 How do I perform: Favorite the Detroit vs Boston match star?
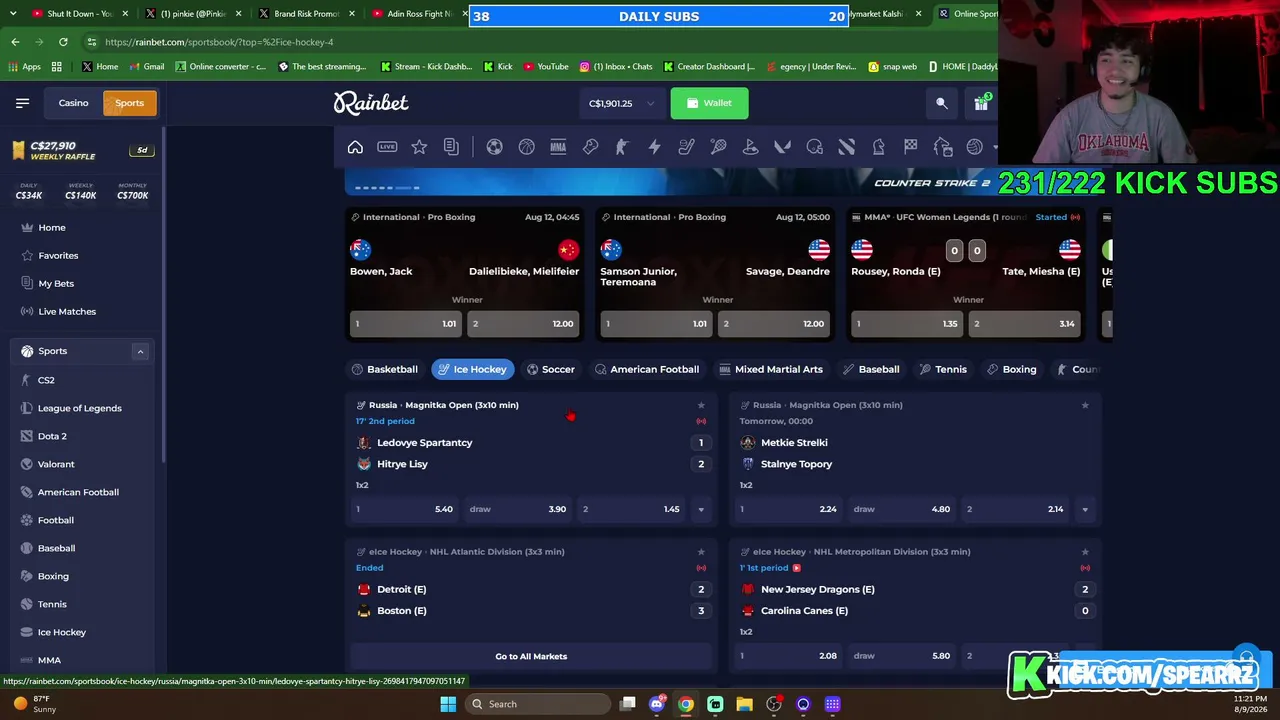[701, 552]
